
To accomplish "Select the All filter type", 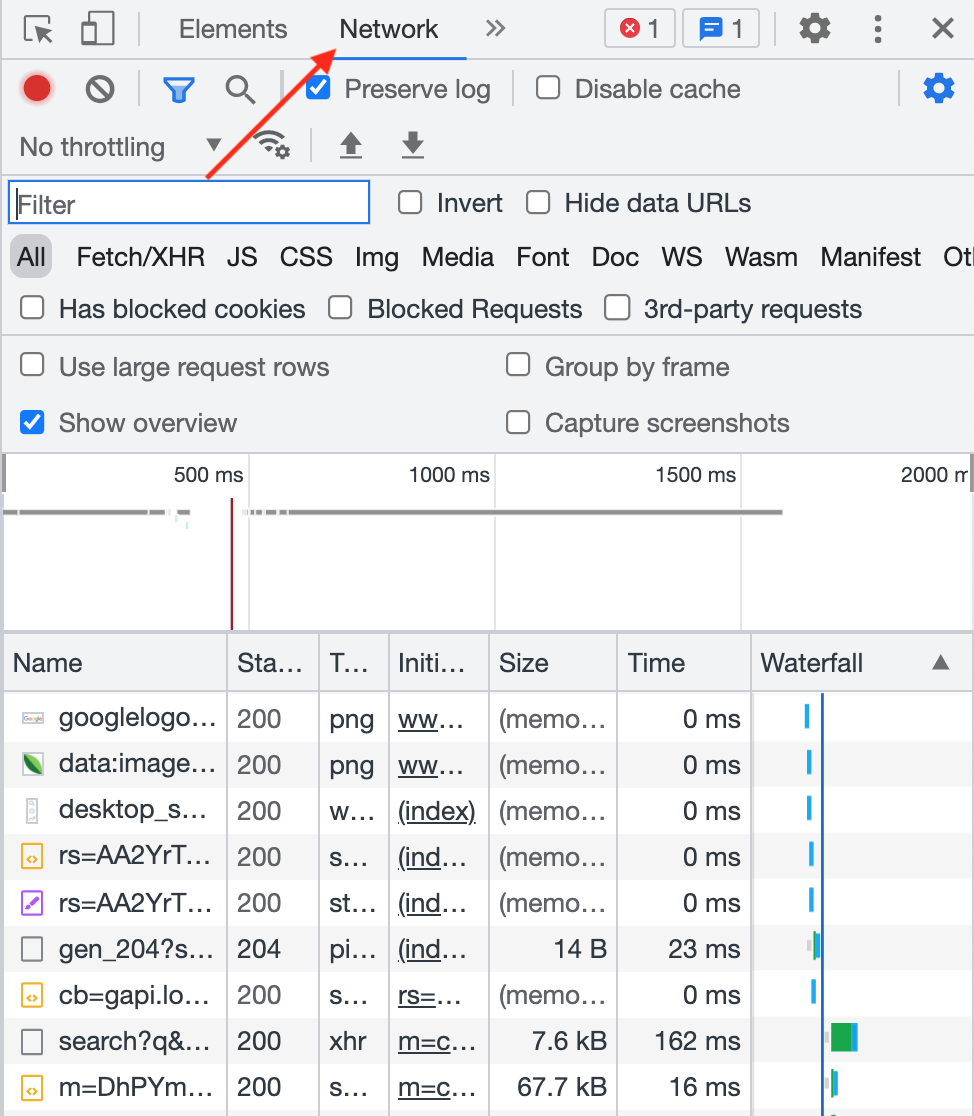I will point(31,257).
